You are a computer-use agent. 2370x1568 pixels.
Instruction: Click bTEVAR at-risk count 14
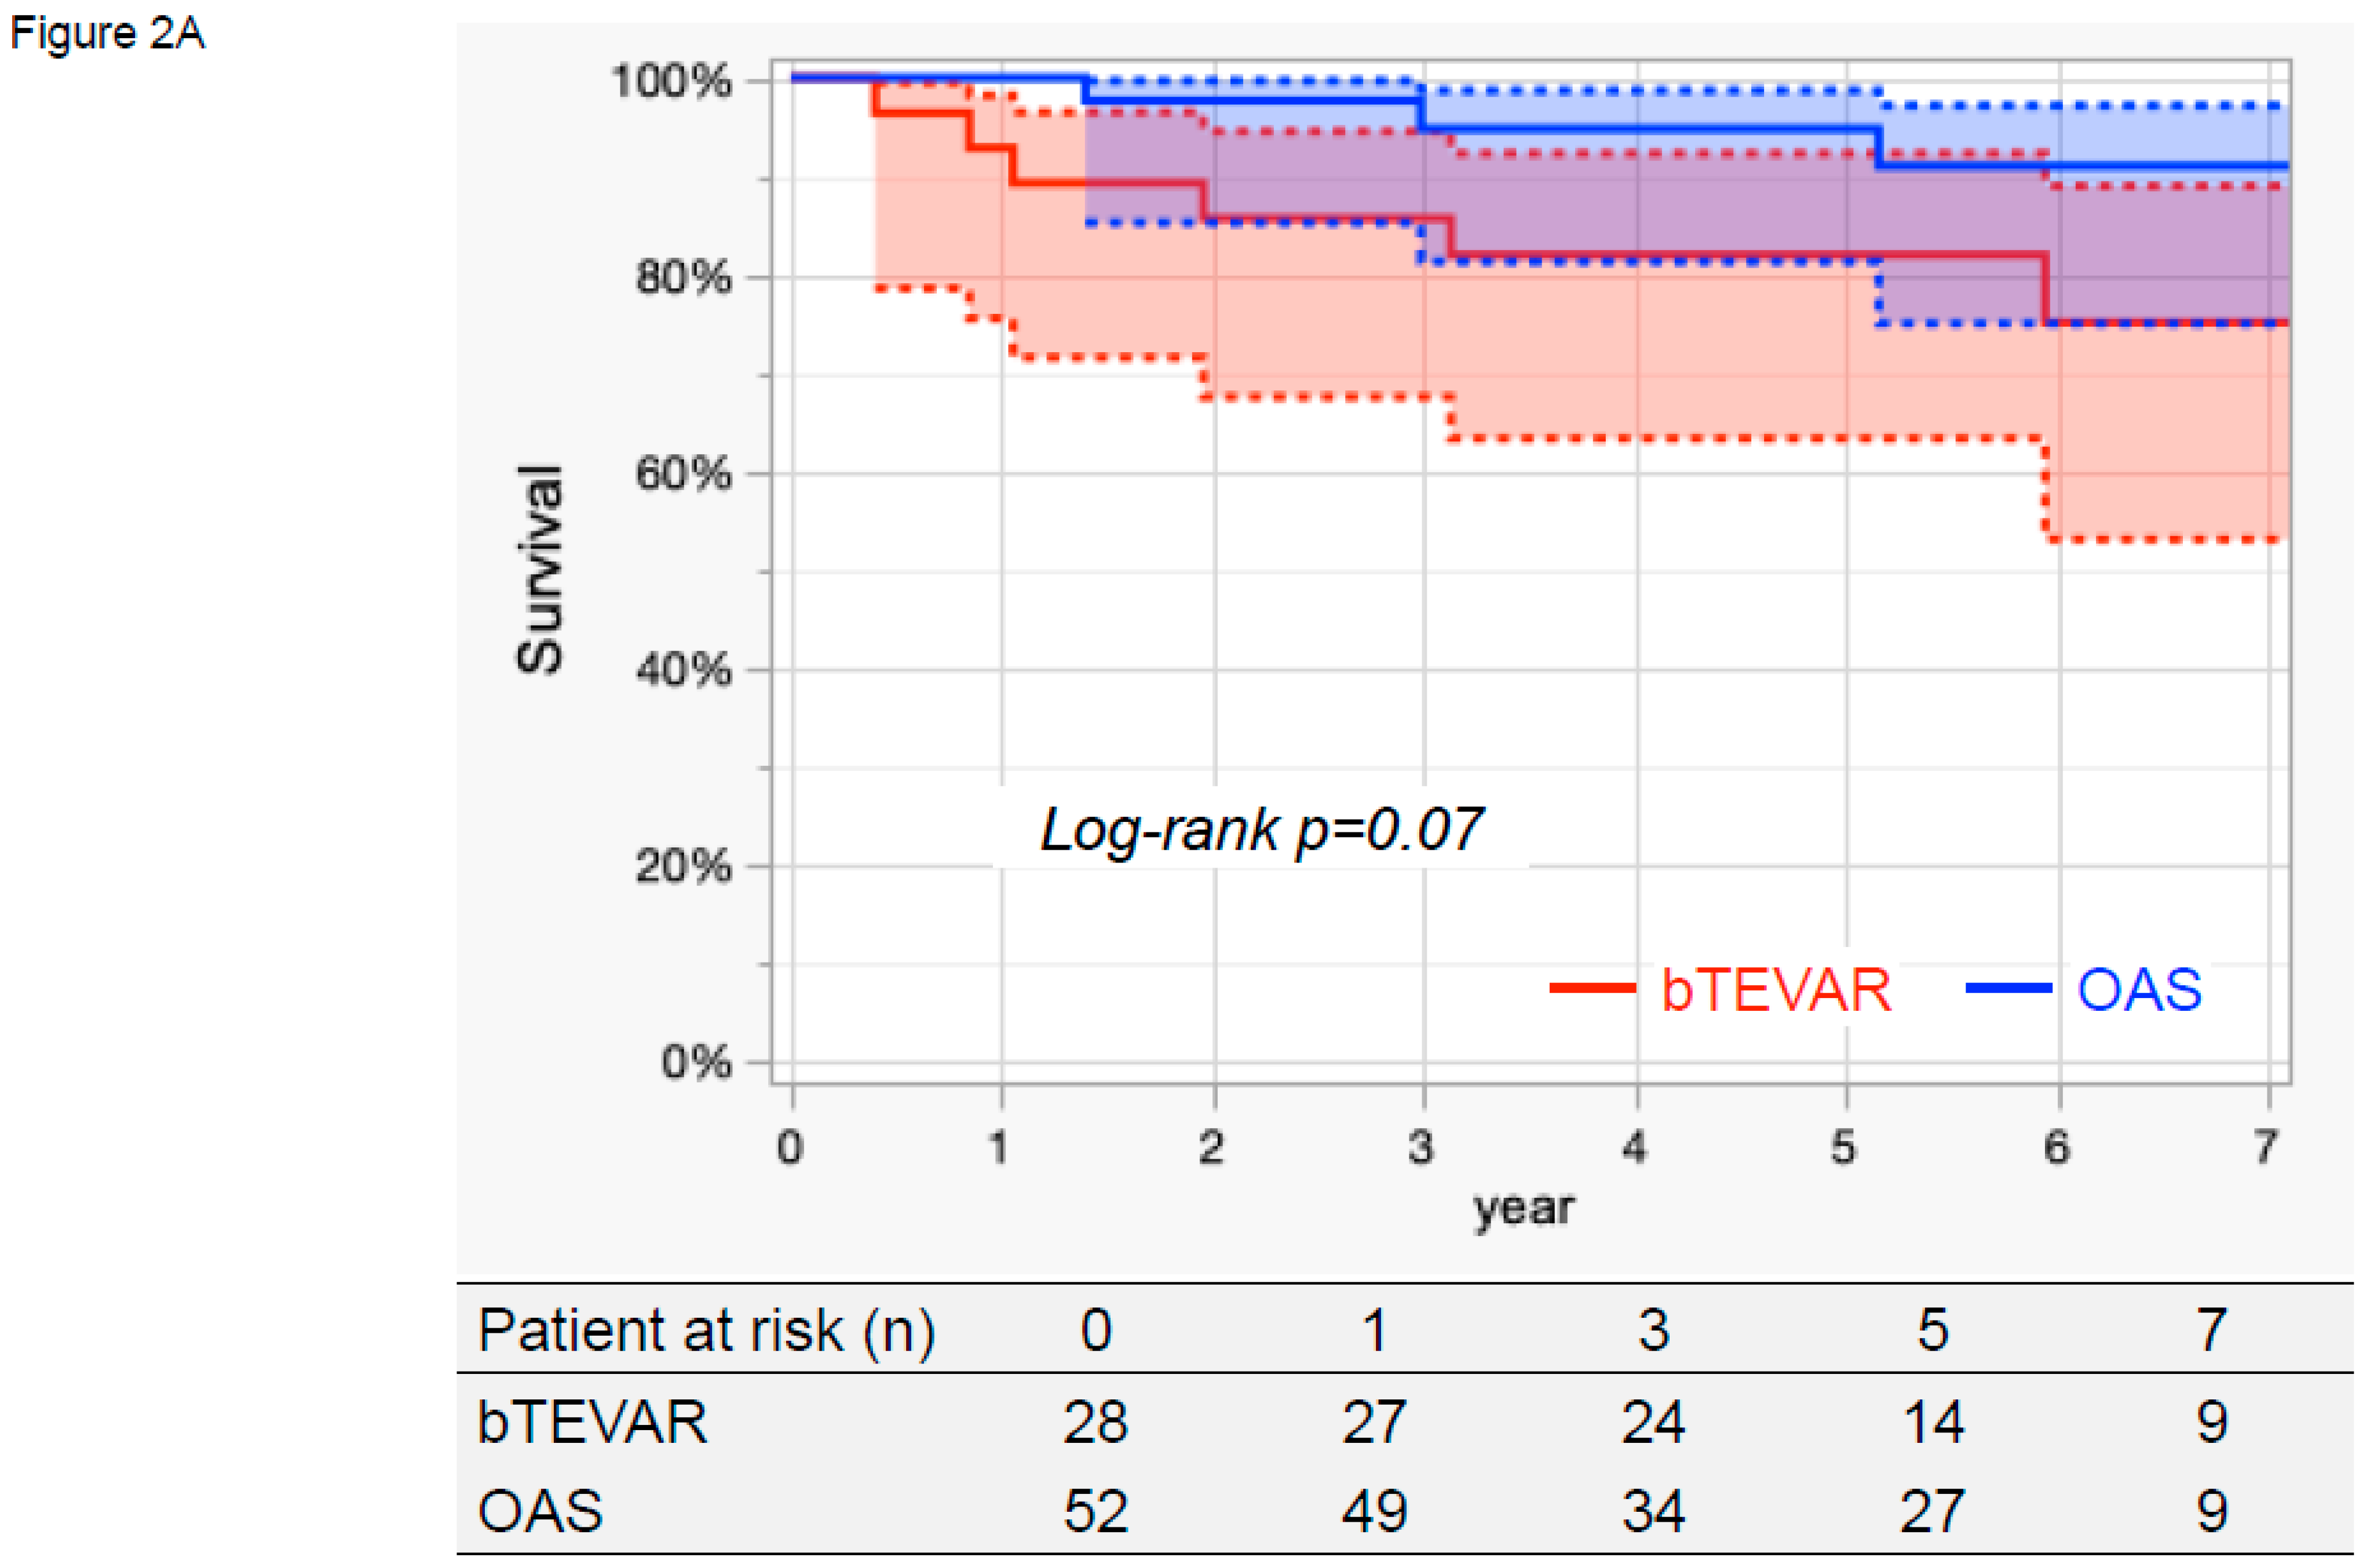tap(1932, 1422)
